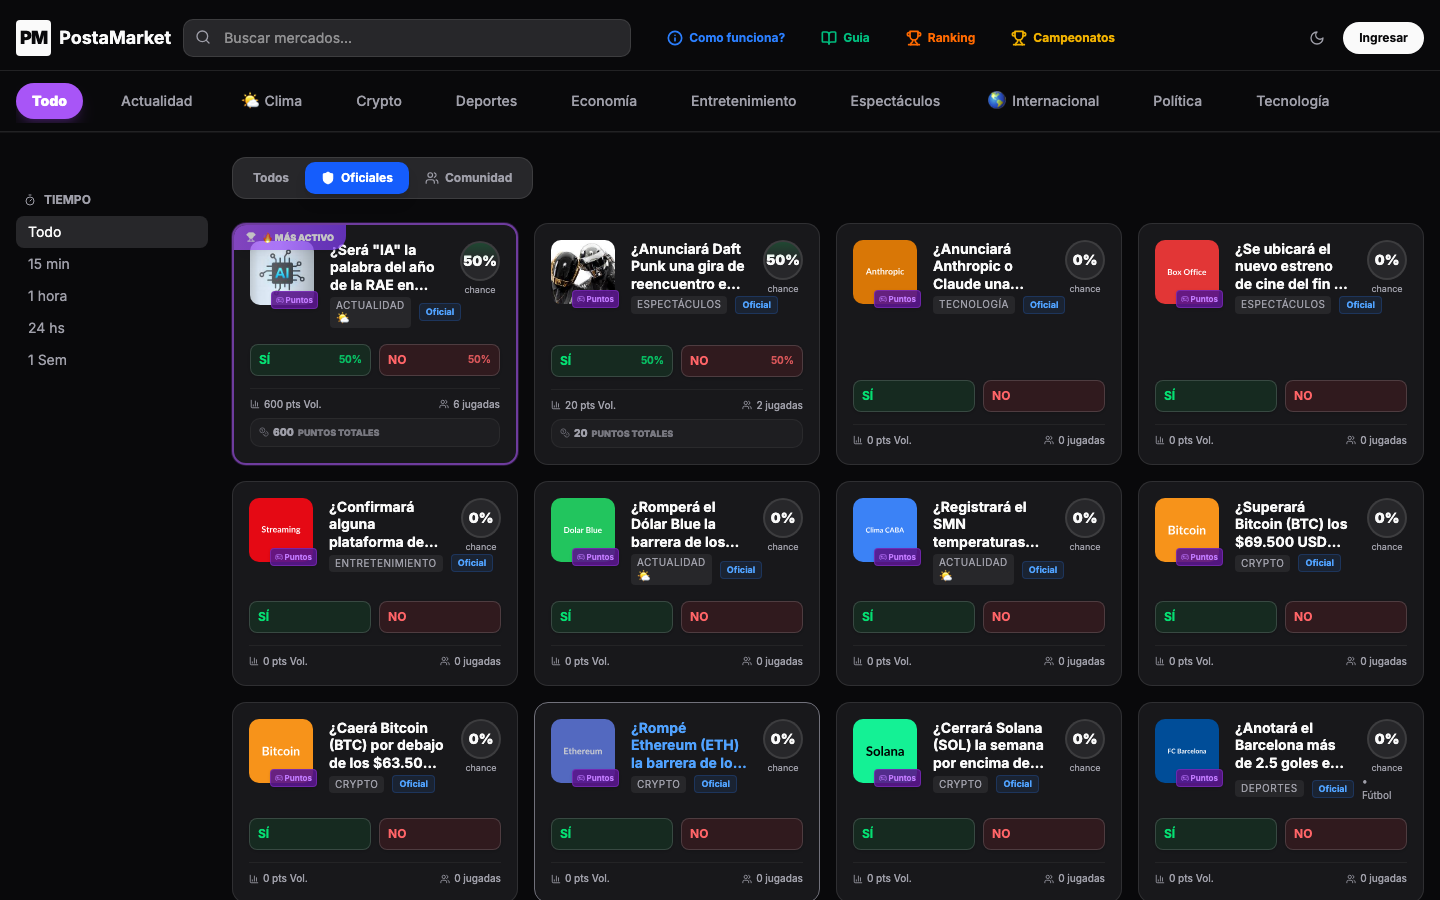
Task: Open the Deportes category tab
Action: (486, 101)
